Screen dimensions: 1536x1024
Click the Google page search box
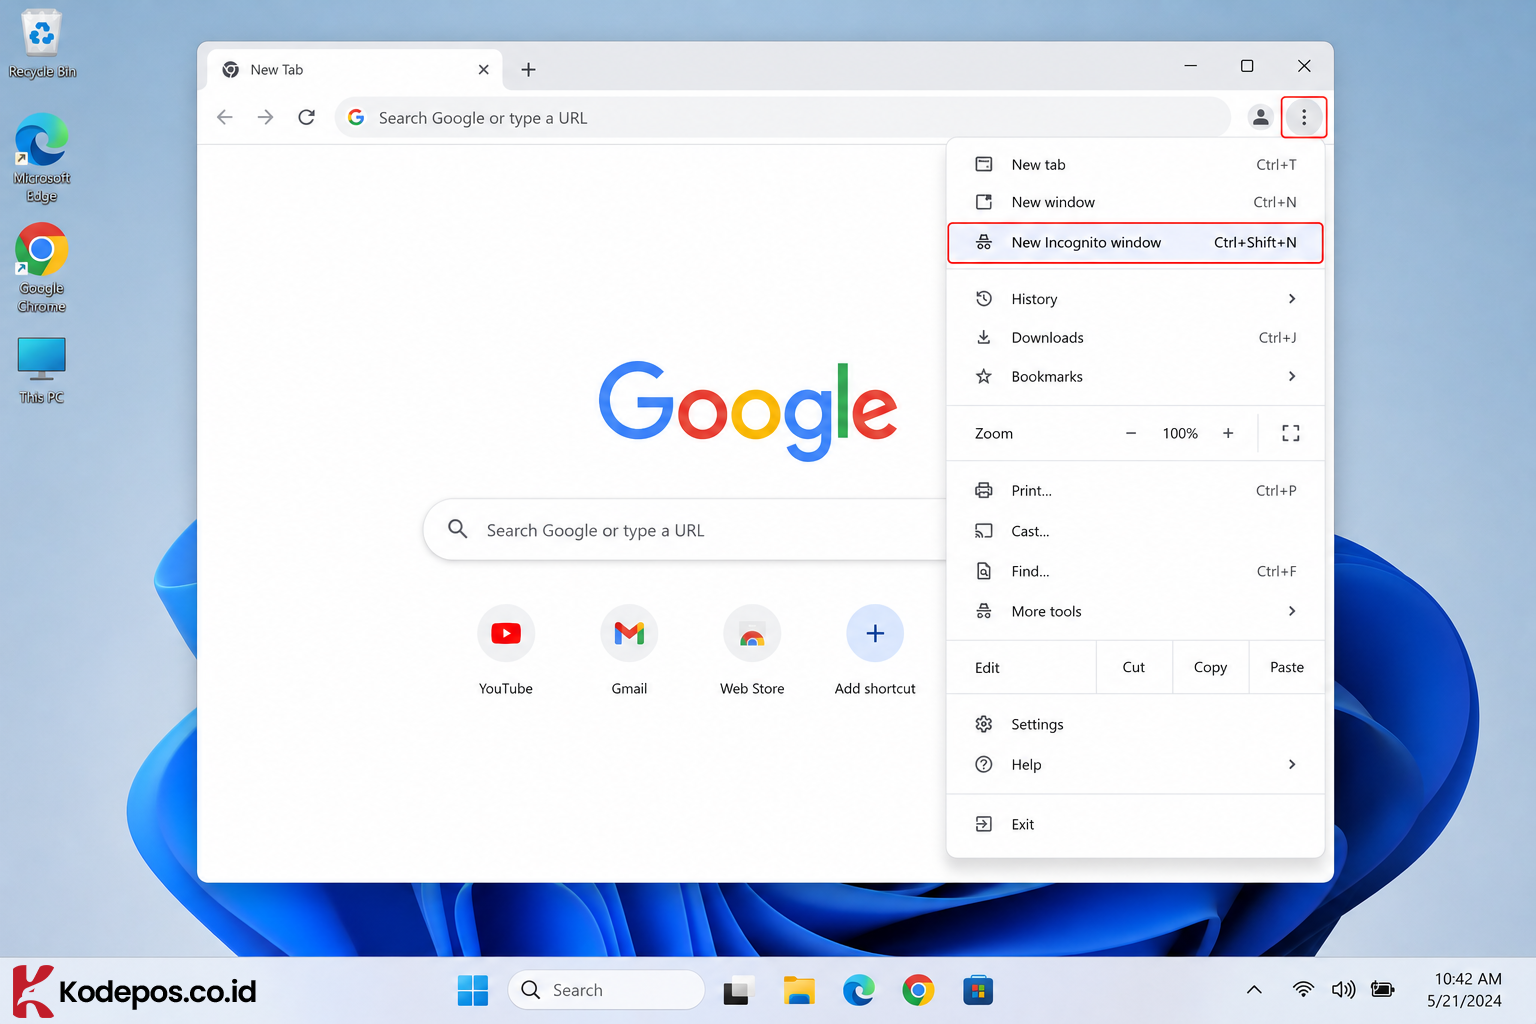(x=686, y=530)
